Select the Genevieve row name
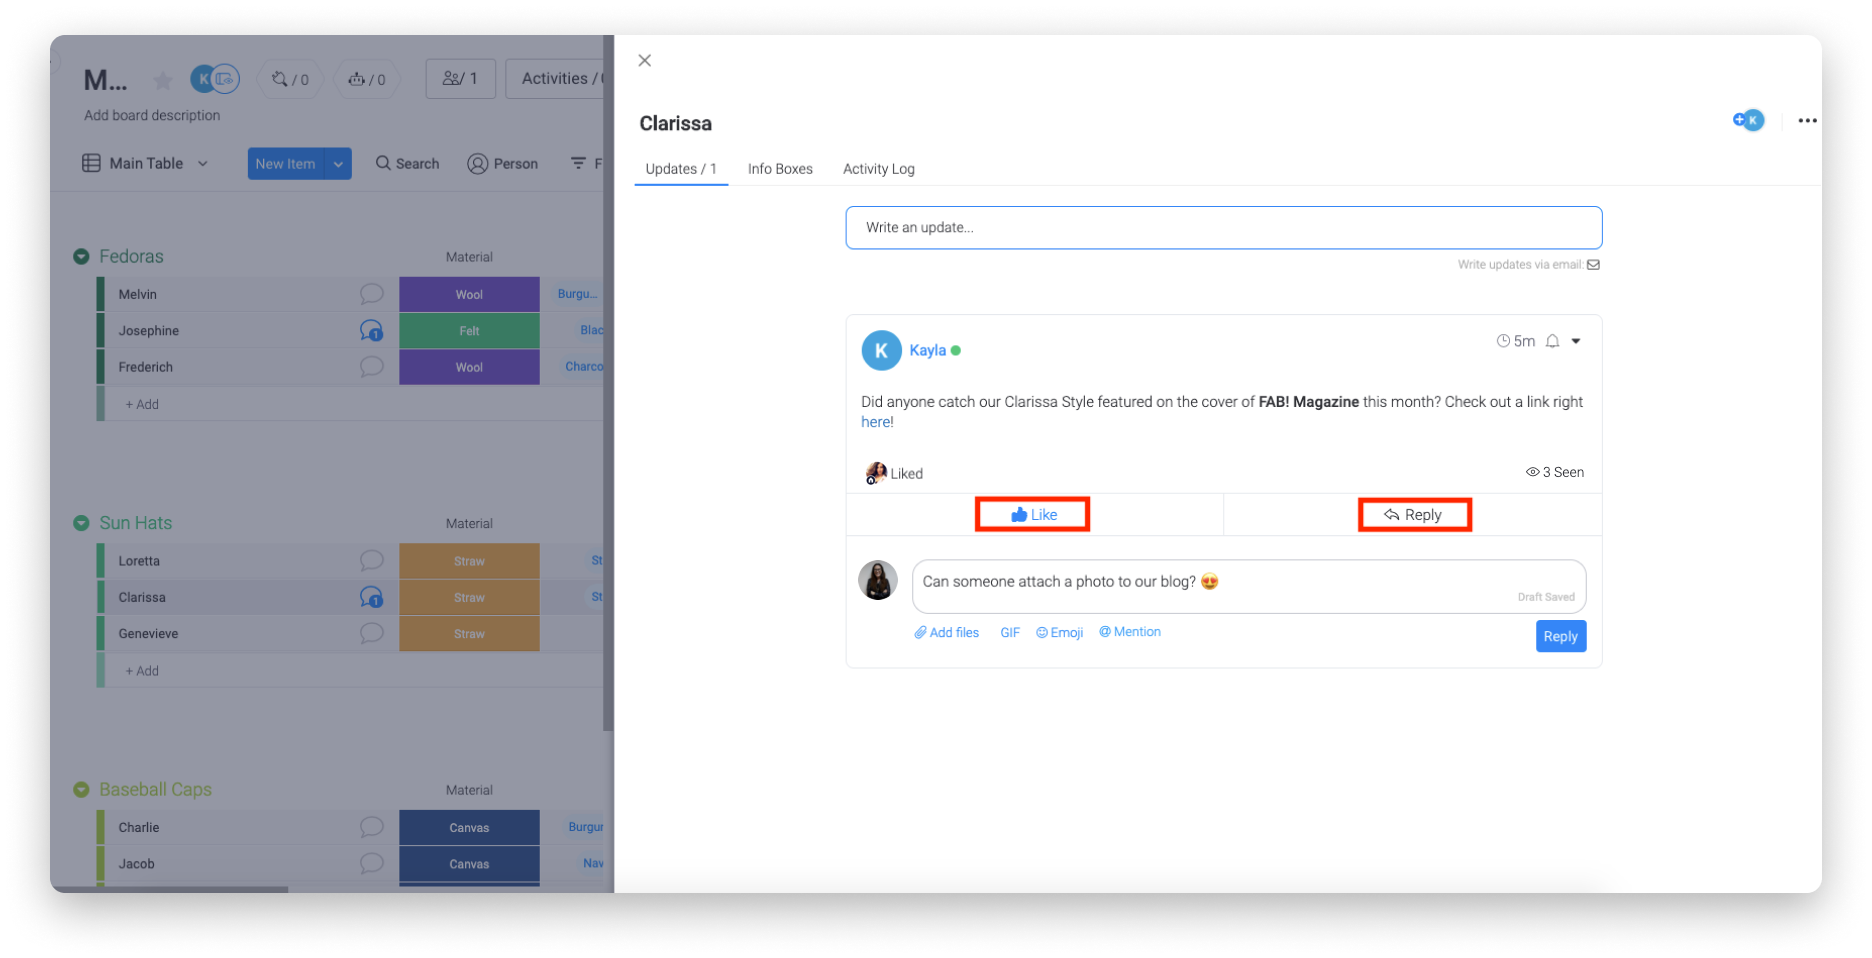1872x958 pixels. pyautogui.click(x=148, y=634)
